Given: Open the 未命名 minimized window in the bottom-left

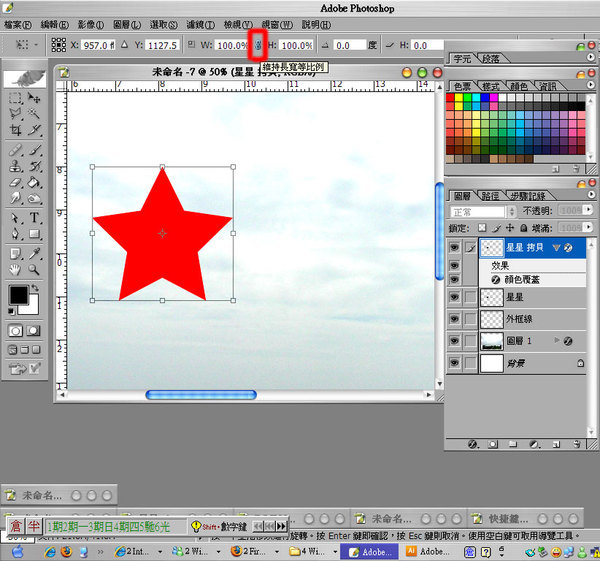Looking at the screenshot, I should 40,494.
